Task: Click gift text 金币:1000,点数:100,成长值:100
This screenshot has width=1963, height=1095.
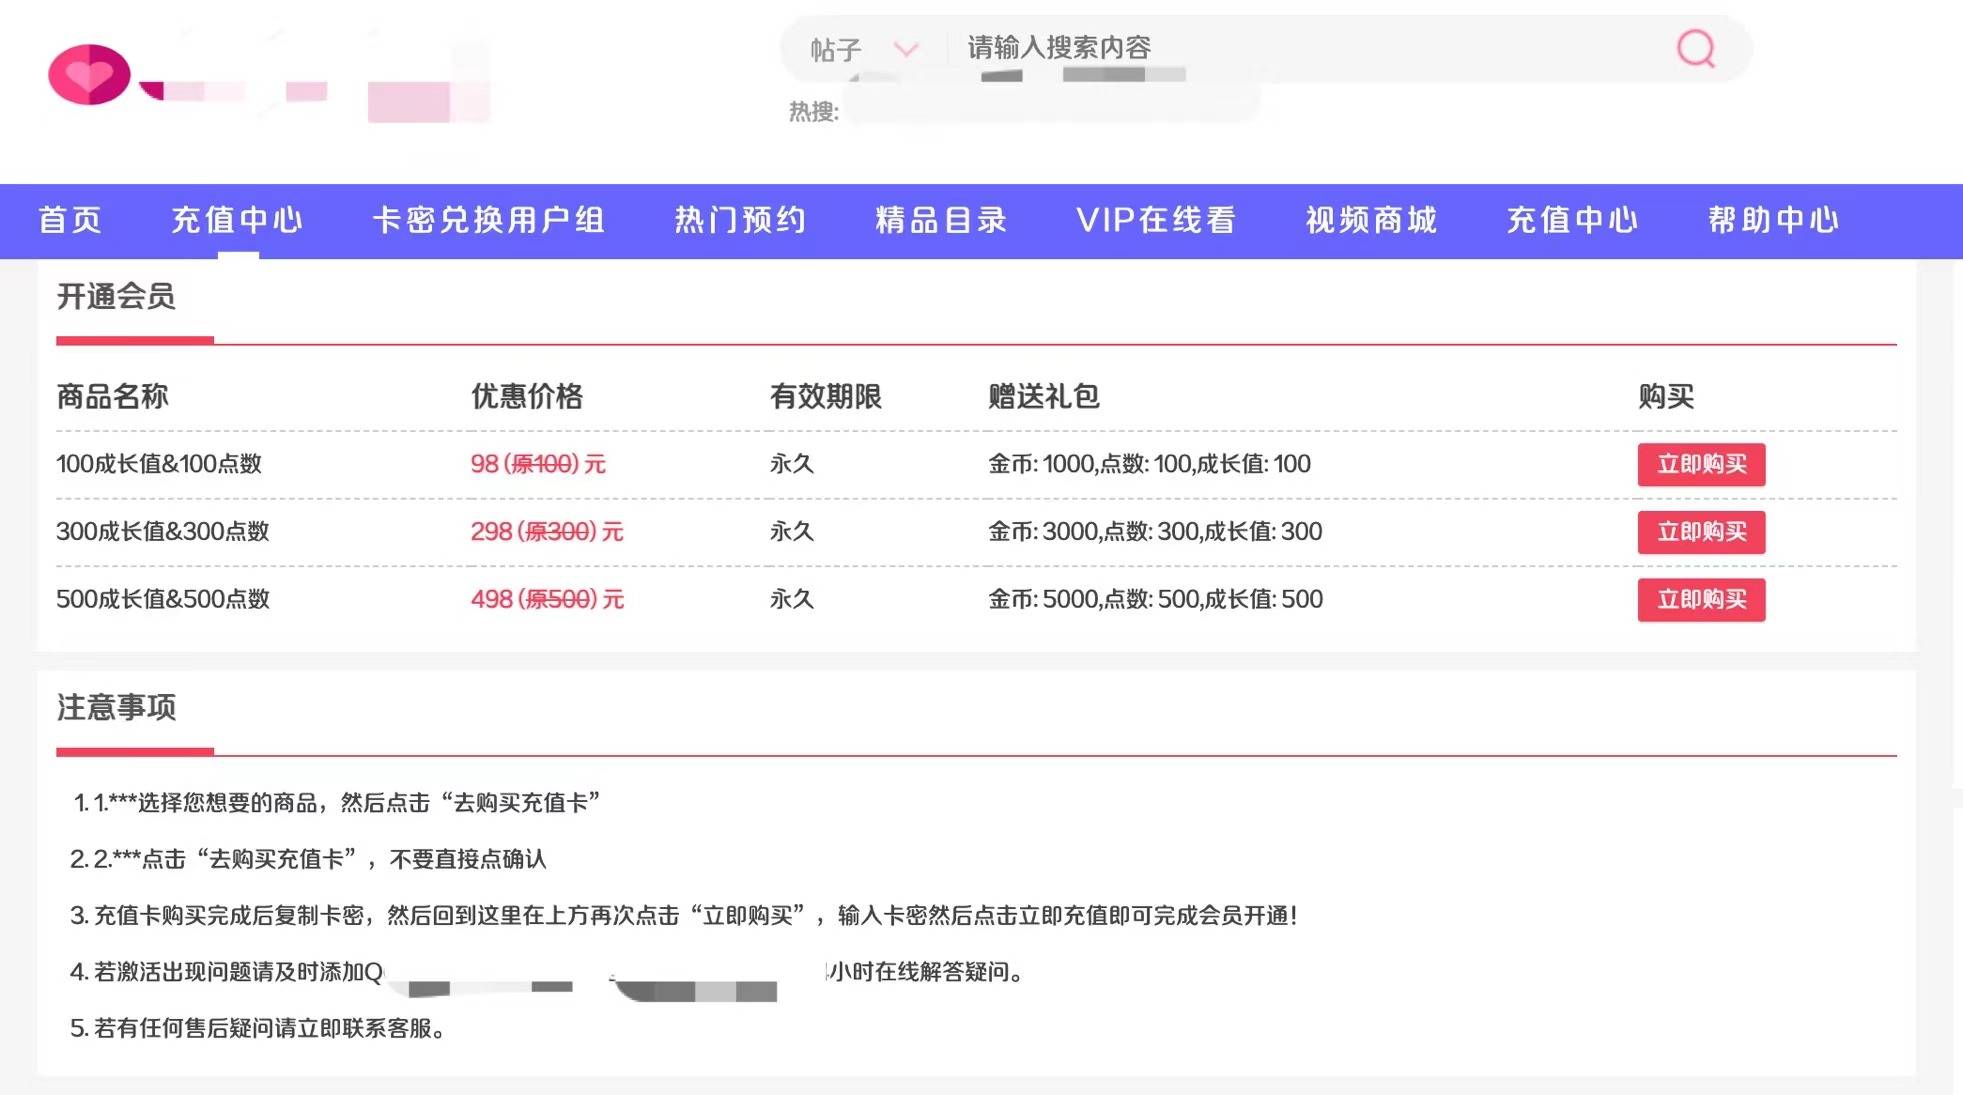Action: tap(1149, 464)
